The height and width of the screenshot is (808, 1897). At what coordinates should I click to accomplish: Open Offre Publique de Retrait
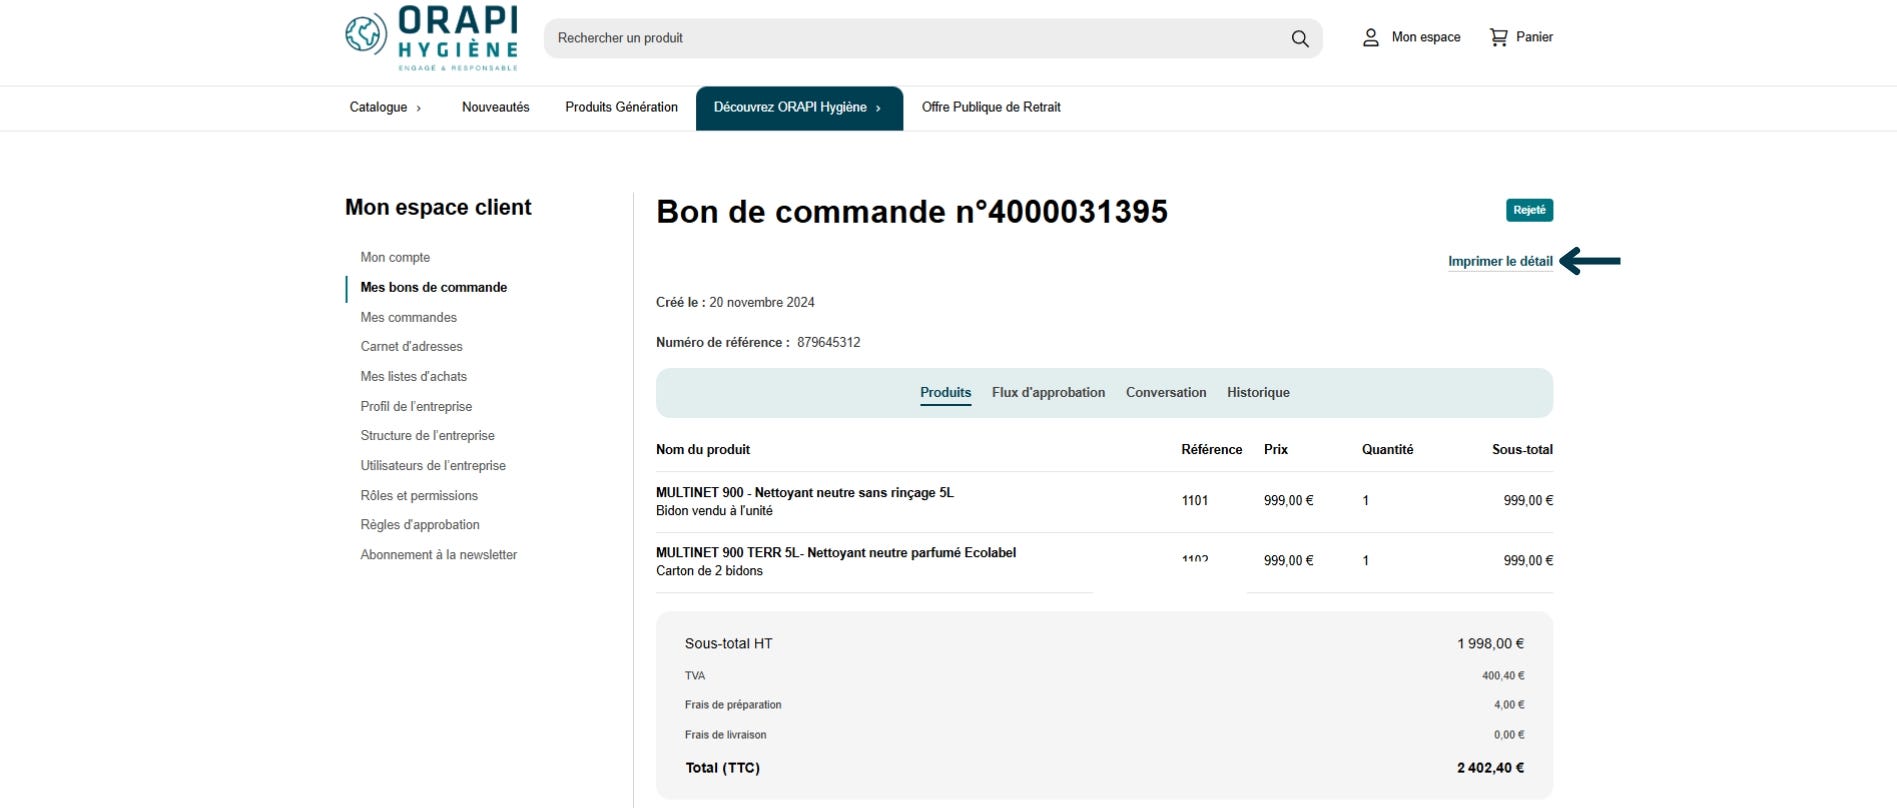pos(990,107)
